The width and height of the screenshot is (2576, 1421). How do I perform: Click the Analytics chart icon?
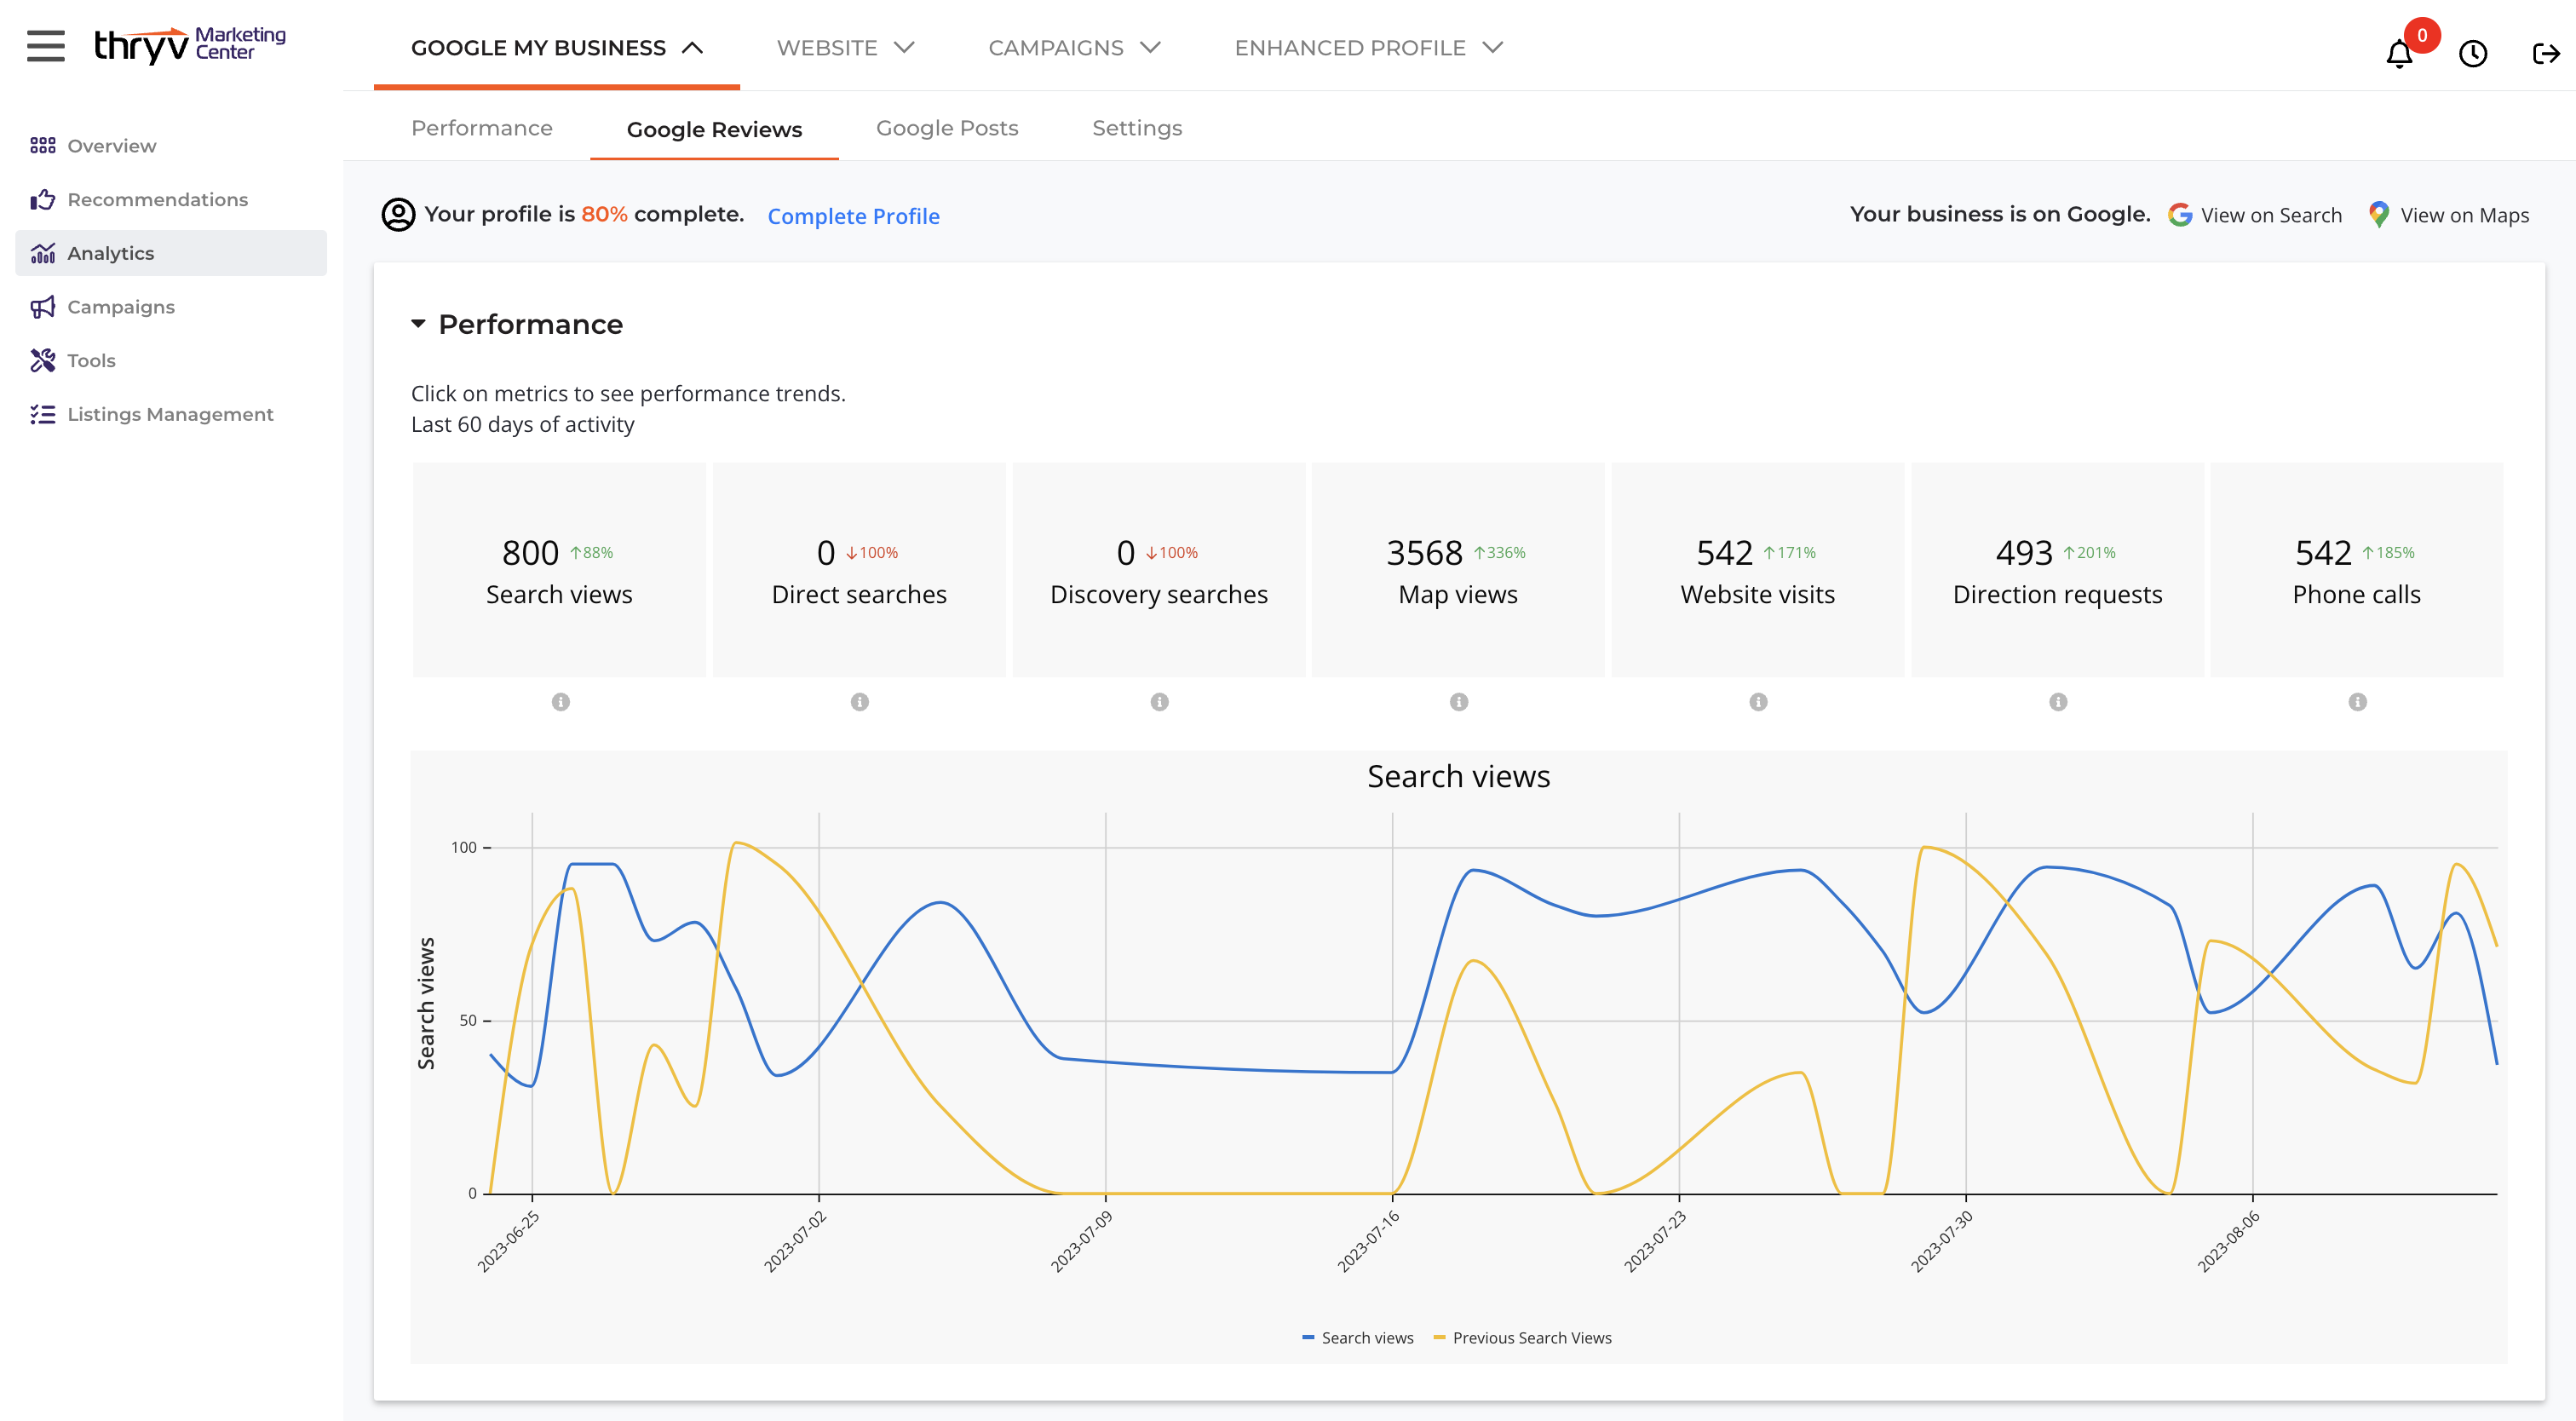coord(42,253)
